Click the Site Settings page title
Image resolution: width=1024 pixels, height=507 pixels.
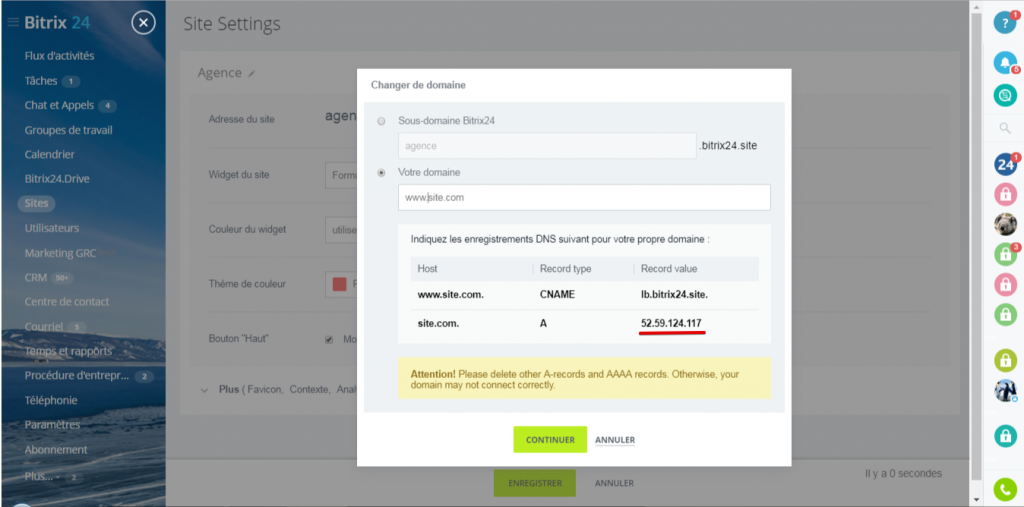pos(232,24)
